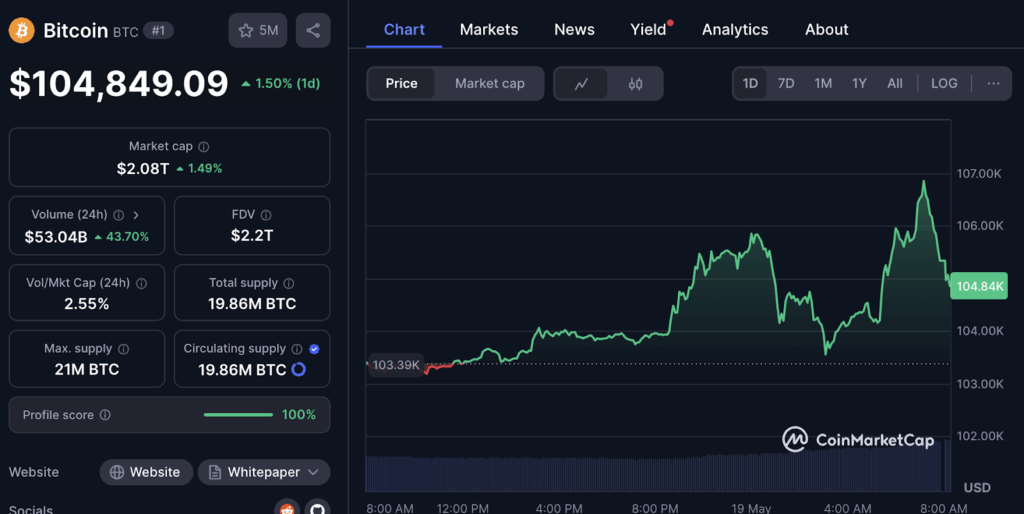Click the share icon next to Bitcoin
Screen dimensions: 1024x514
(x=313, y=30)
